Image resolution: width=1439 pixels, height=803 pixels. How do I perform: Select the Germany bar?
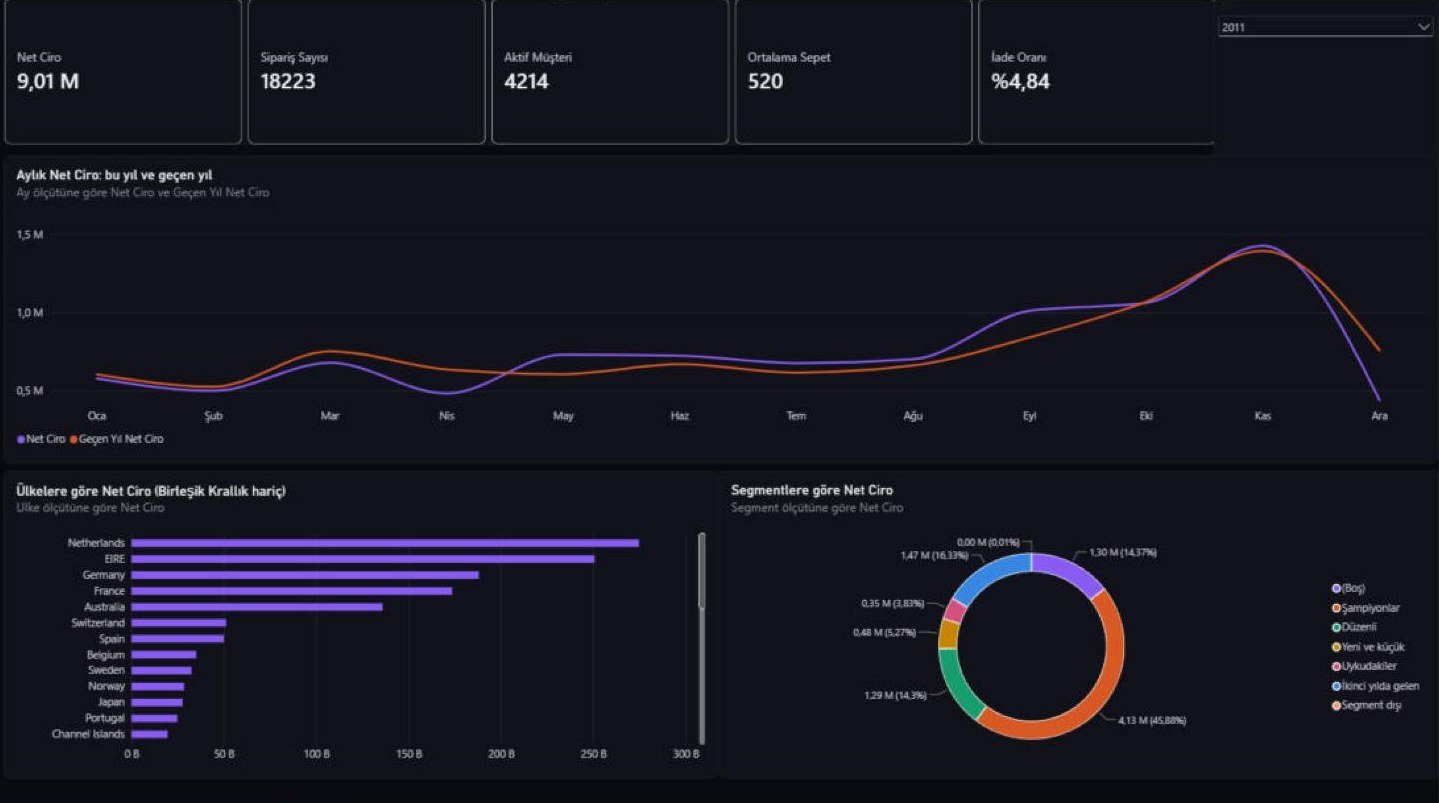click(305, 575)
